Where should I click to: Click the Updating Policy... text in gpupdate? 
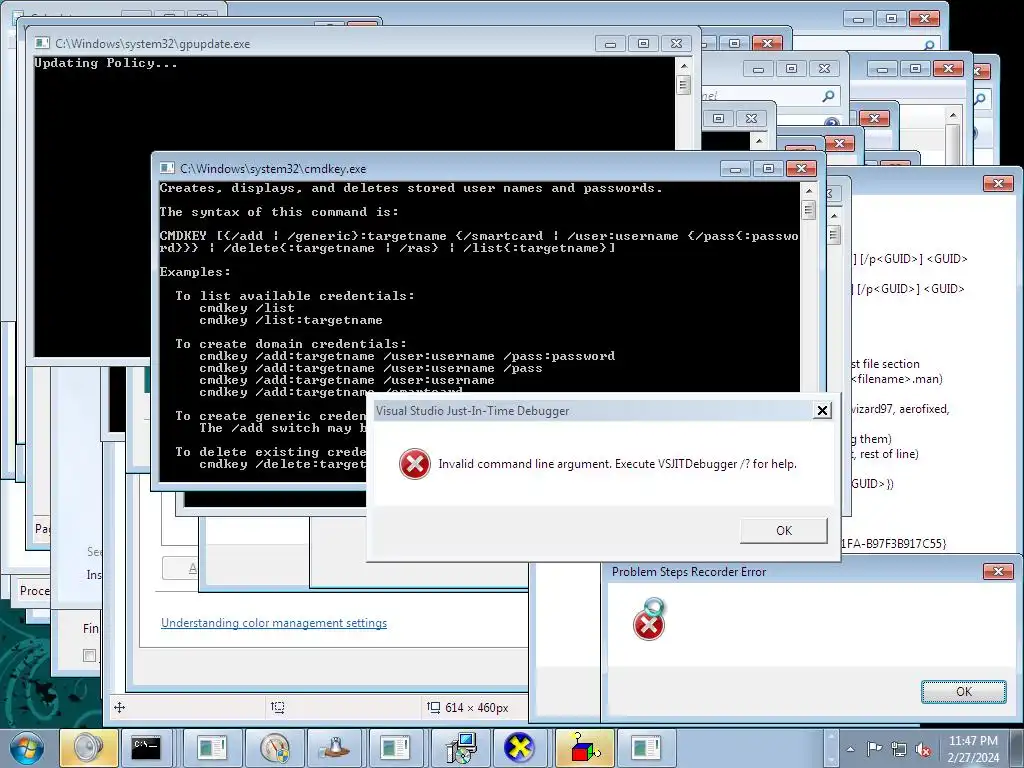pos(106,63)
